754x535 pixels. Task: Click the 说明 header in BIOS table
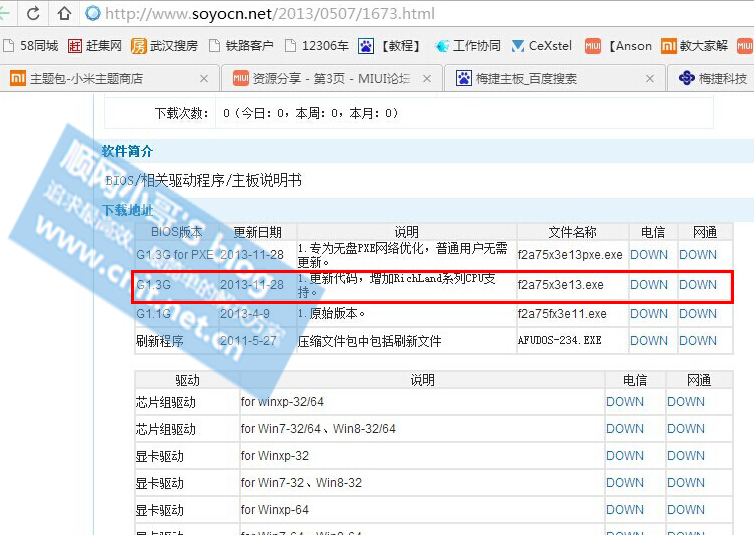coord(406,233)
